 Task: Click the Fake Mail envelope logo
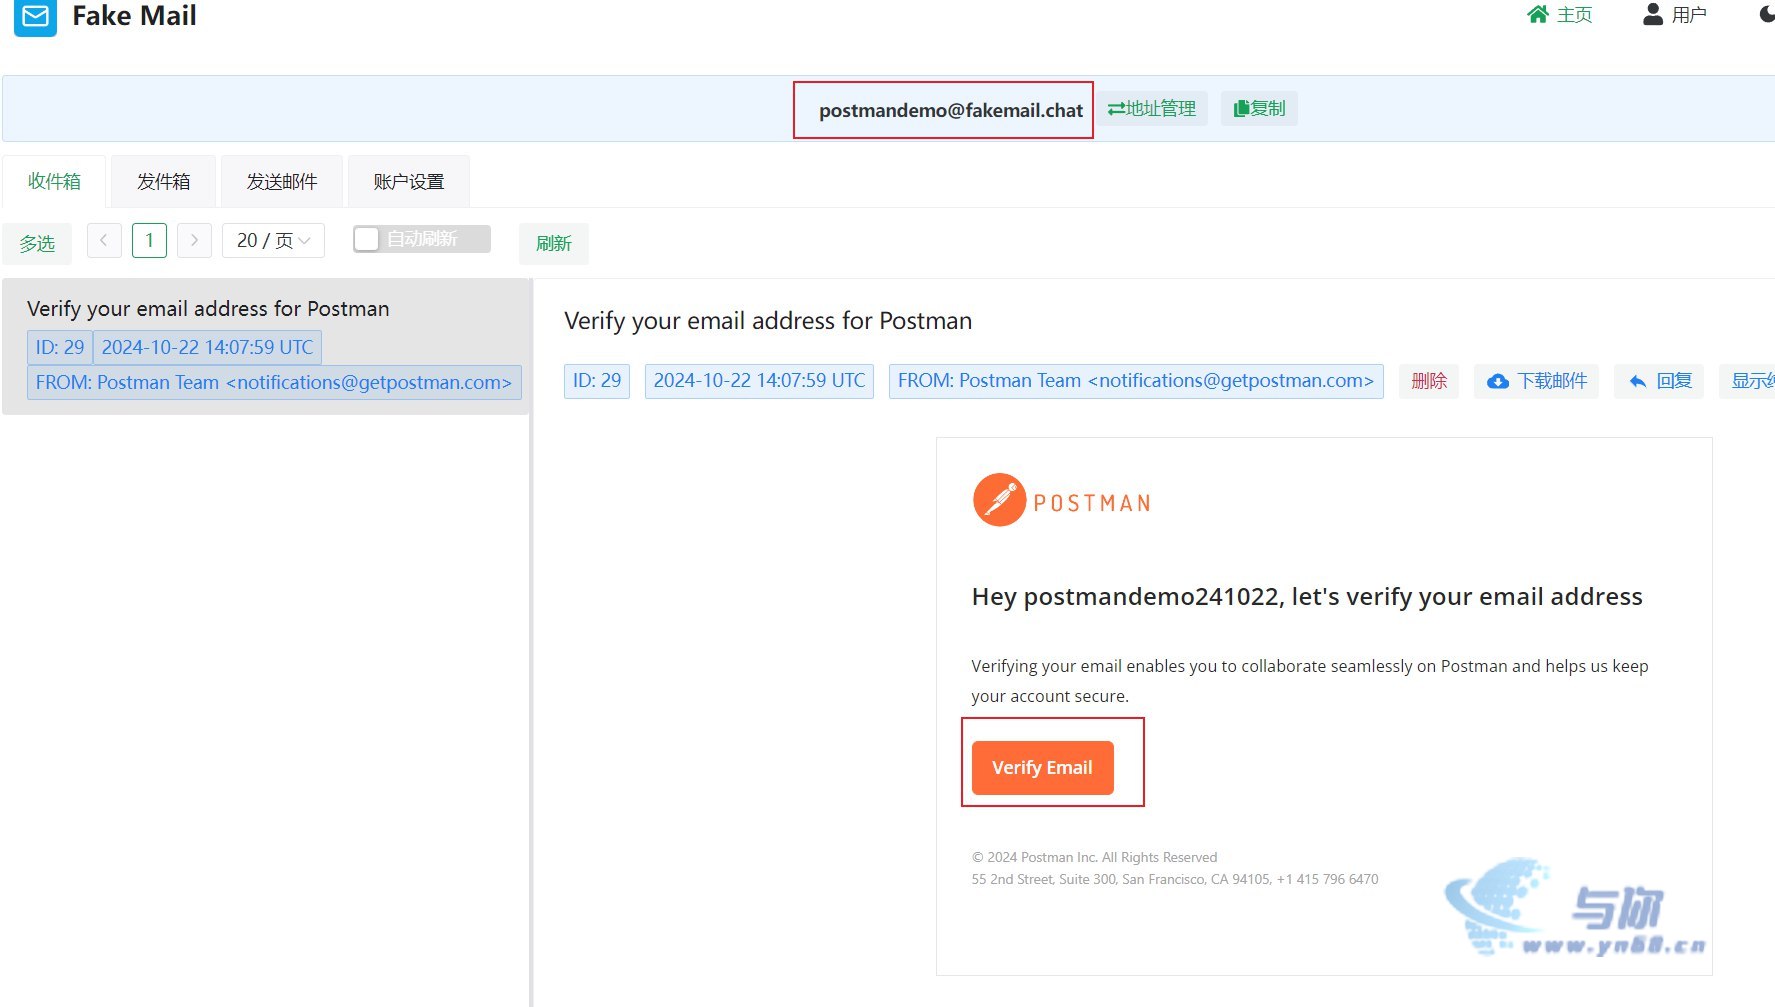coord(35,17)
